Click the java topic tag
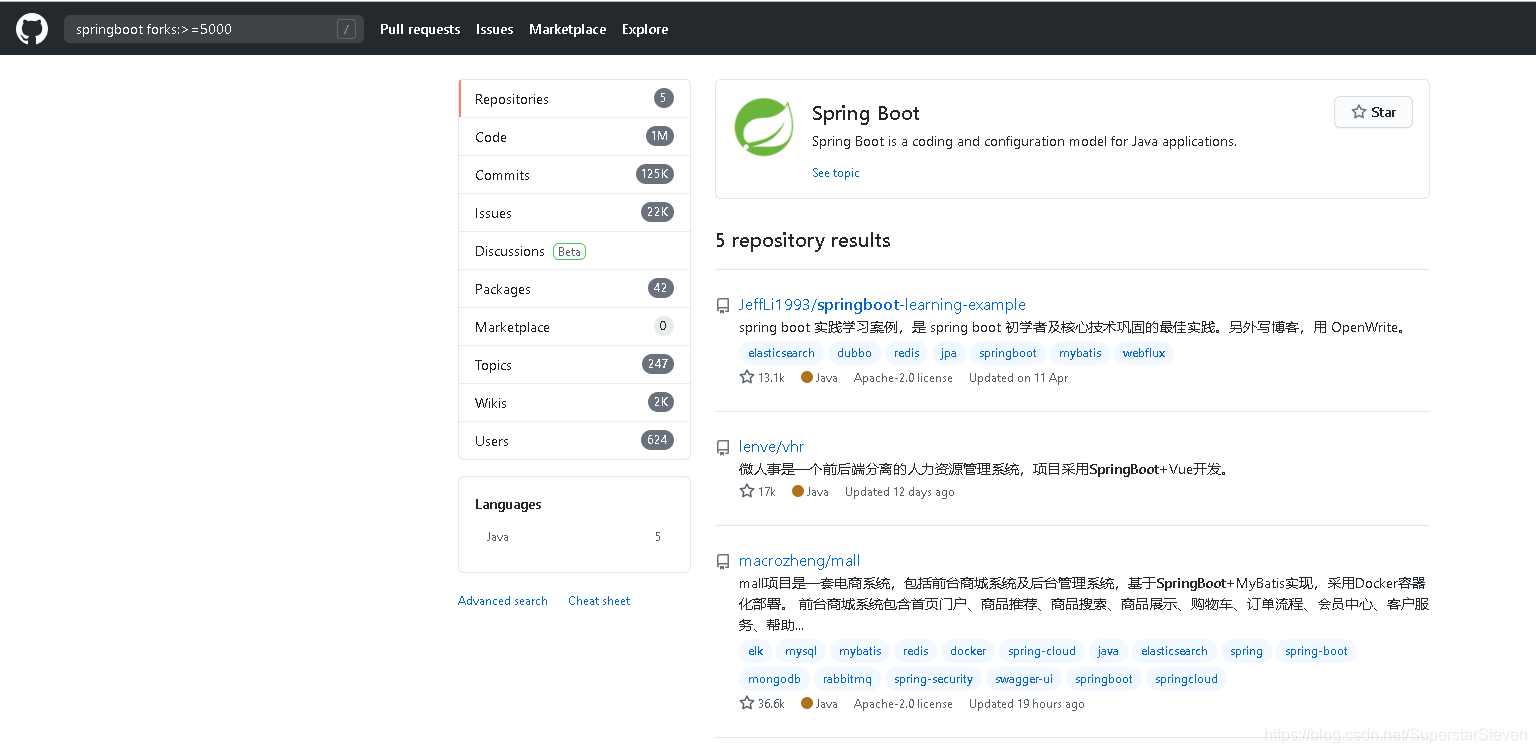1536x753 pixels. [x=1108, y=651]
